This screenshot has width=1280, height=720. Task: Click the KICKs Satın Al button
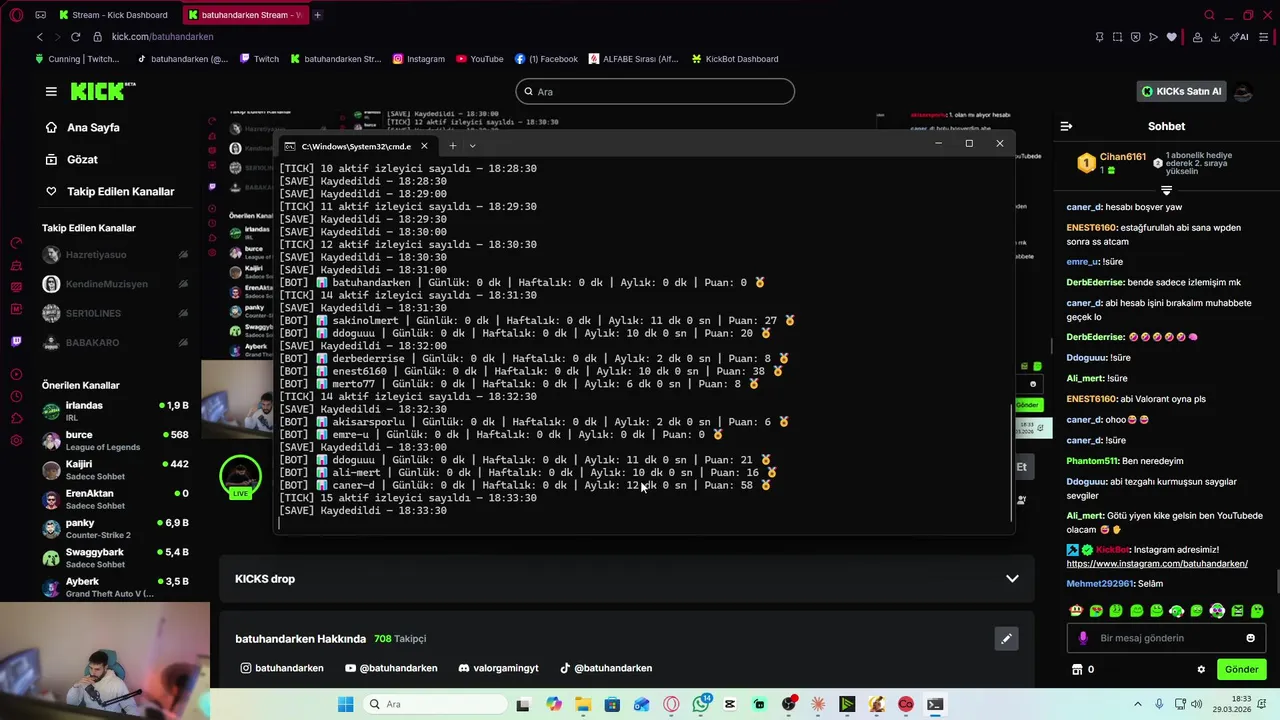(1181, 91)
